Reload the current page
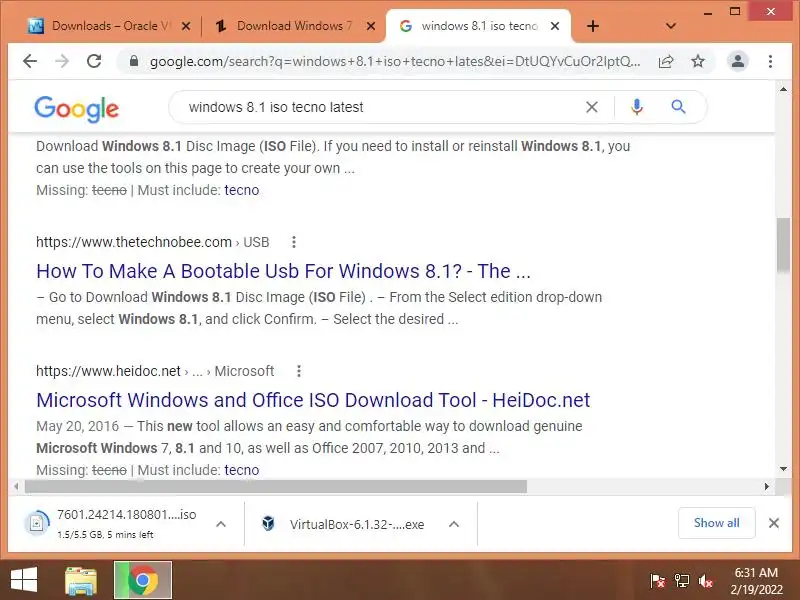The width and height of the screenshot is (800, 600). [x=94, y=62]
